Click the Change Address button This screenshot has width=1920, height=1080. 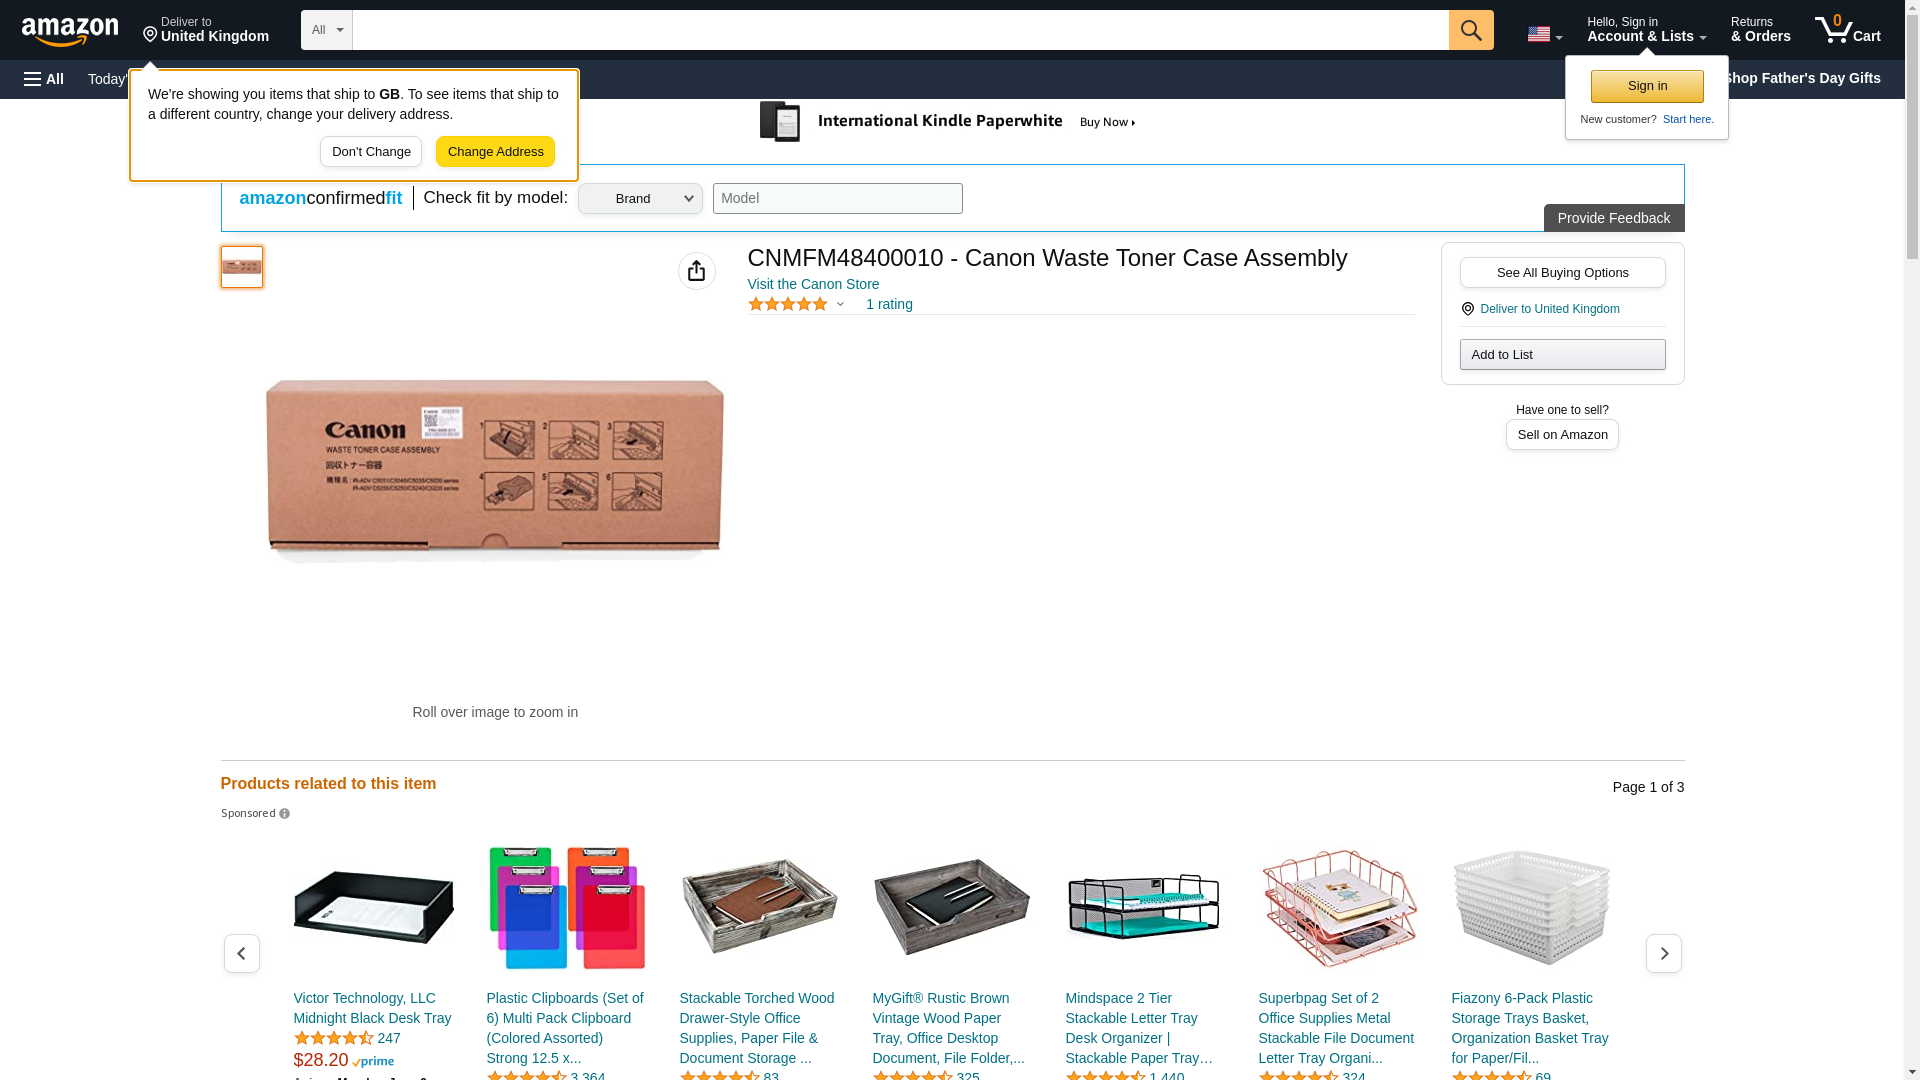tap(495, 152)
